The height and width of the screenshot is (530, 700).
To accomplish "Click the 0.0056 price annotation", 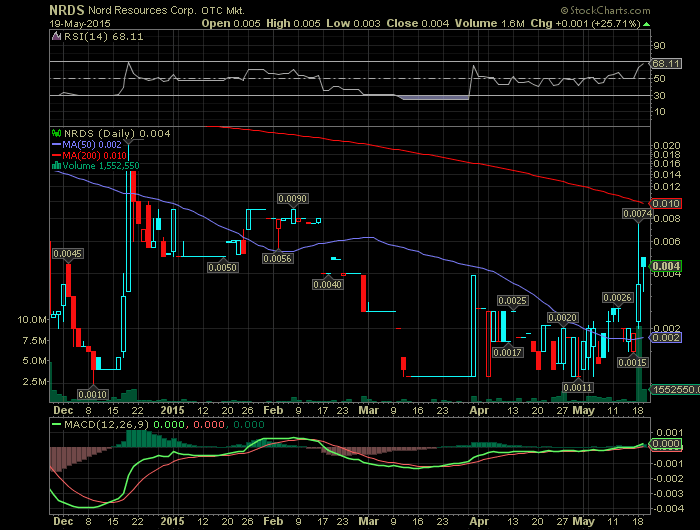I will (277, 258).
